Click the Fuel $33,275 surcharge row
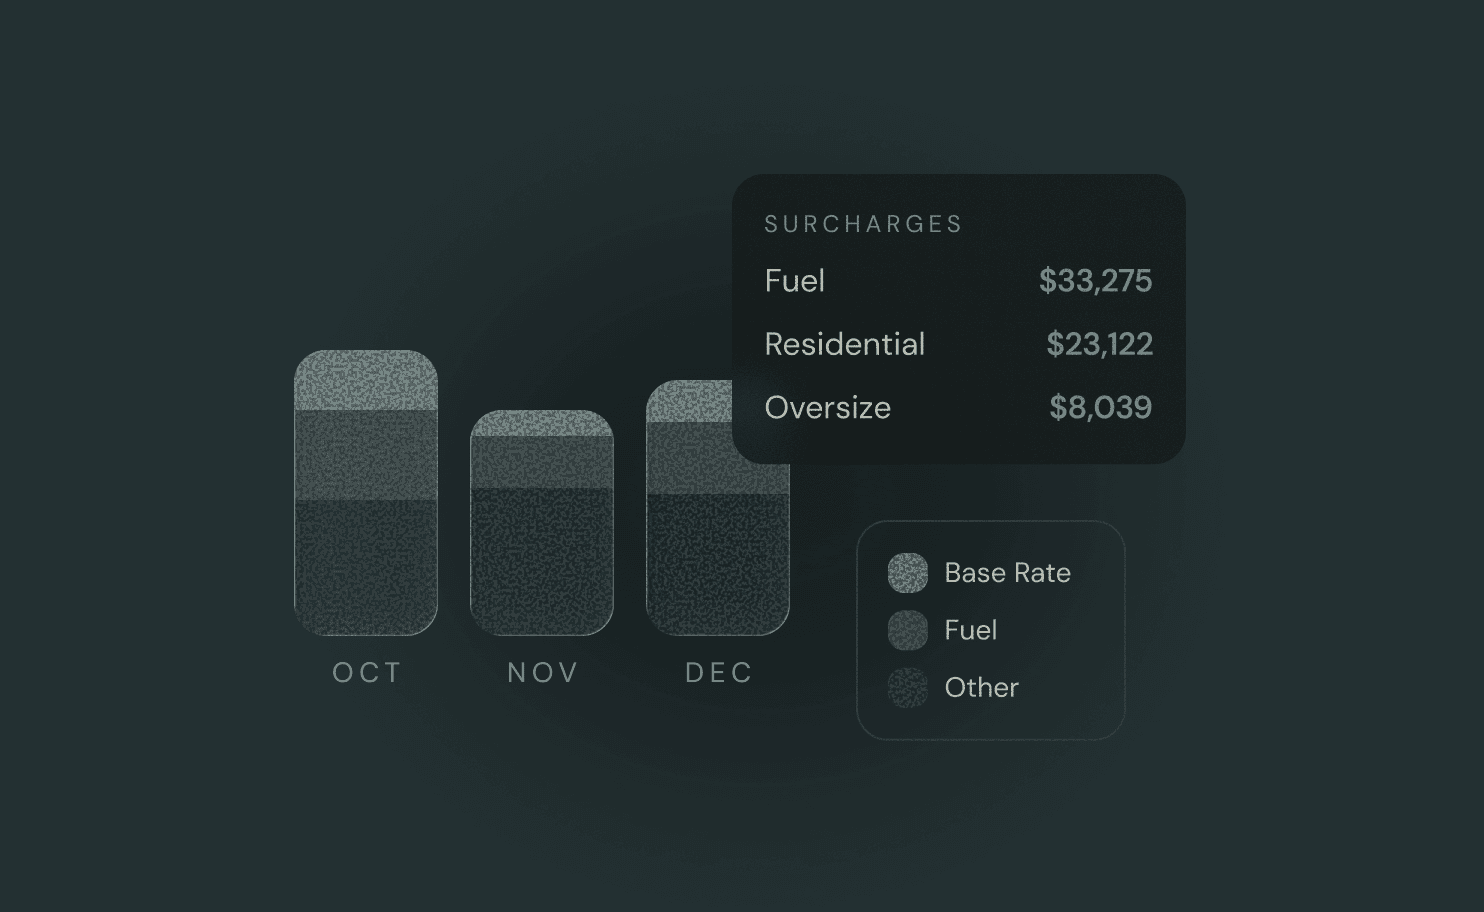 [x=958, y=281]
